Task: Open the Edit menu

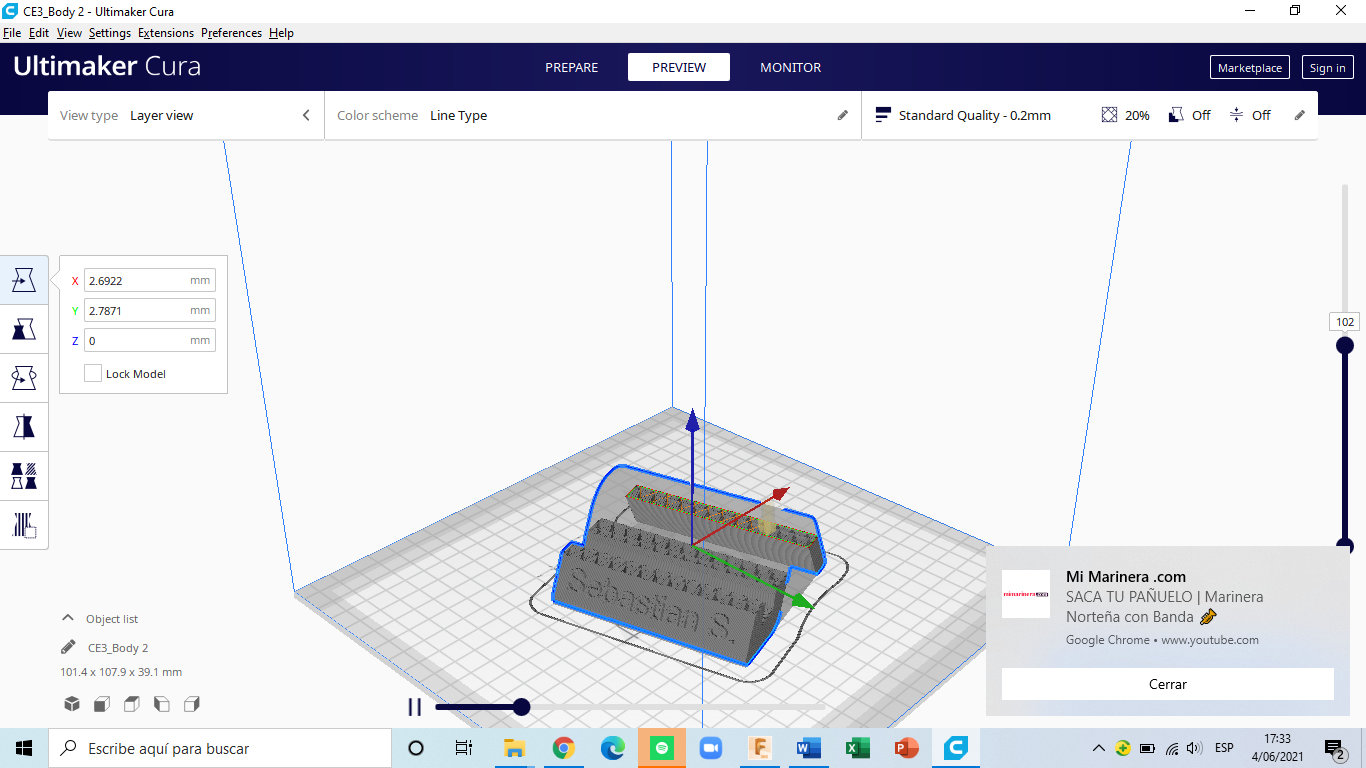Action: [x=39, y=33]
